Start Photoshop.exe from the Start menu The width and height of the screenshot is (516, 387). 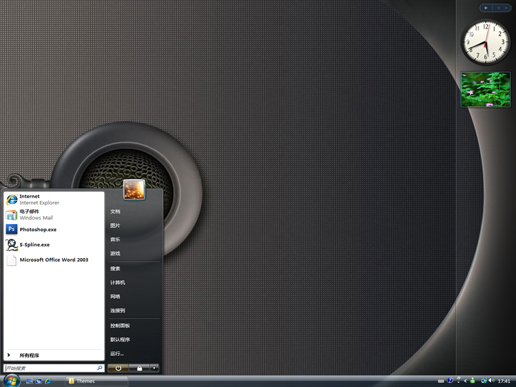pos(54,229)
